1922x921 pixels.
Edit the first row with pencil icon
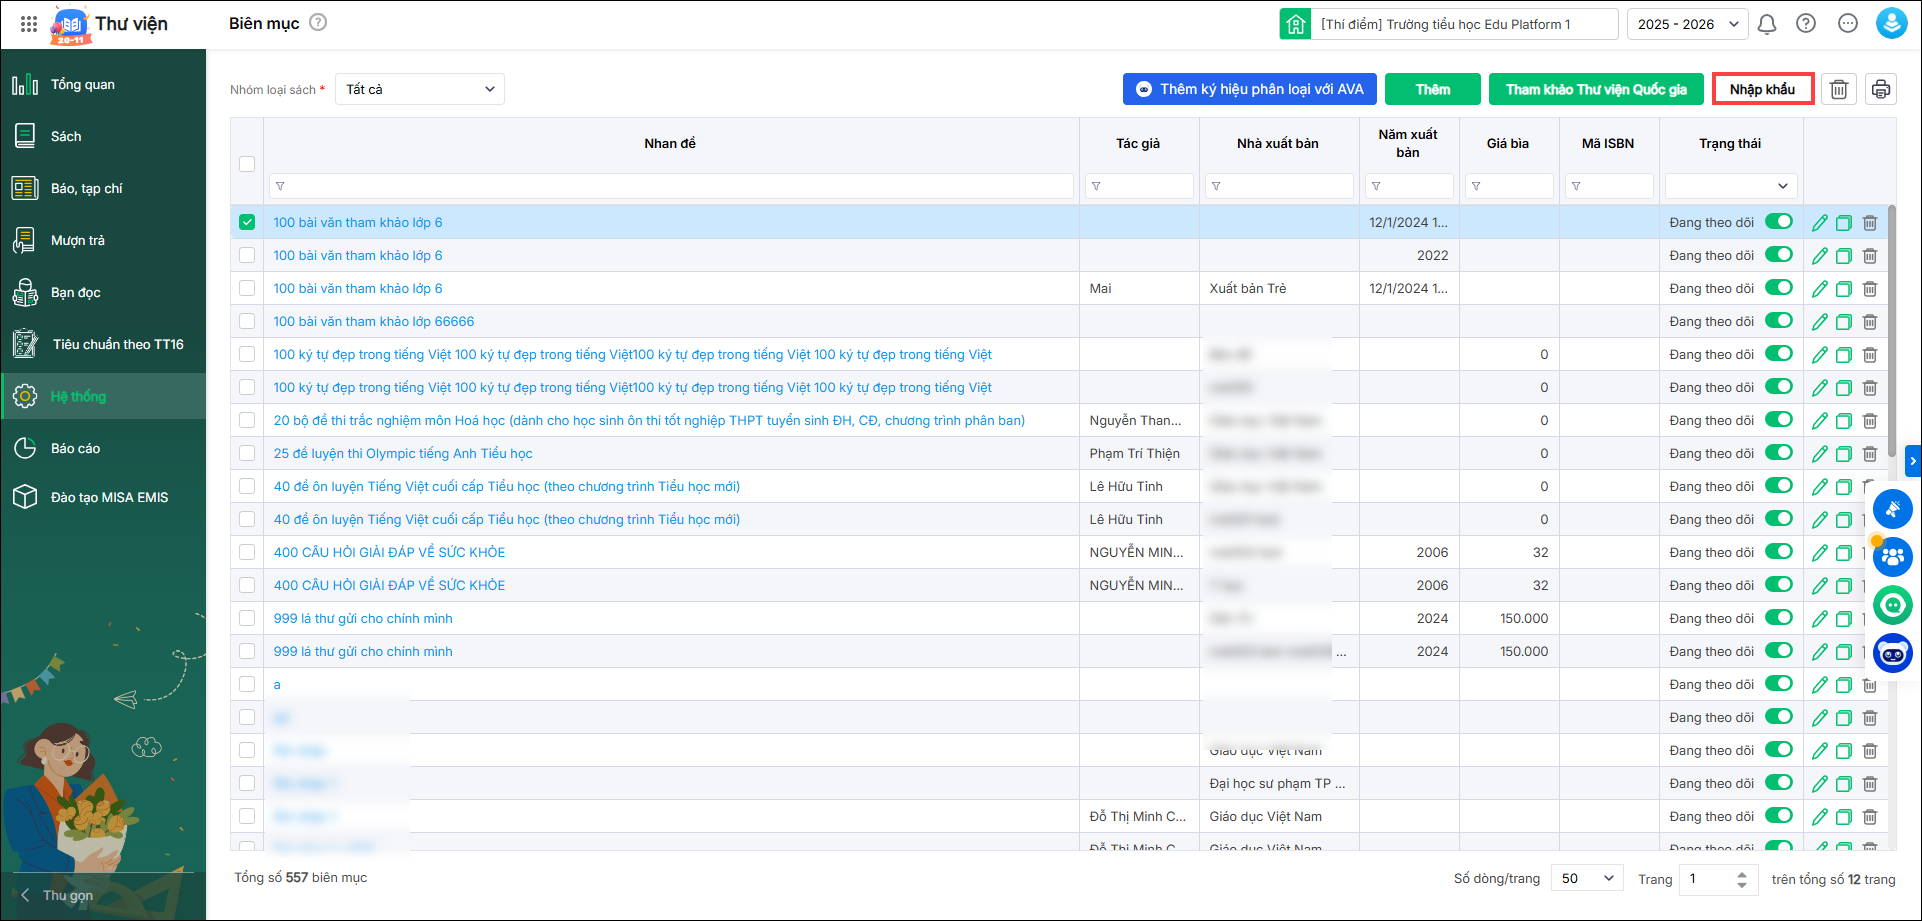click(1819, 223)
